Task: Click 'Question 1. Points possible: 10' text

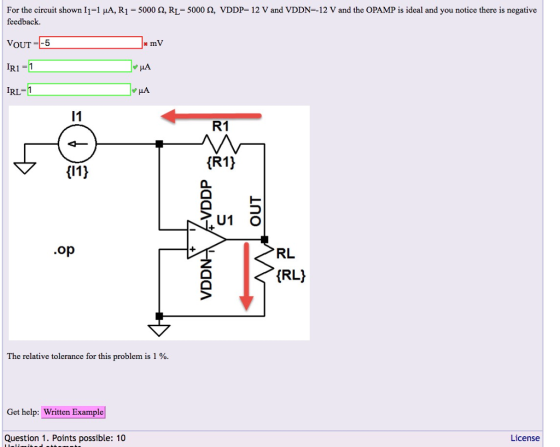Action: (65, 438)
